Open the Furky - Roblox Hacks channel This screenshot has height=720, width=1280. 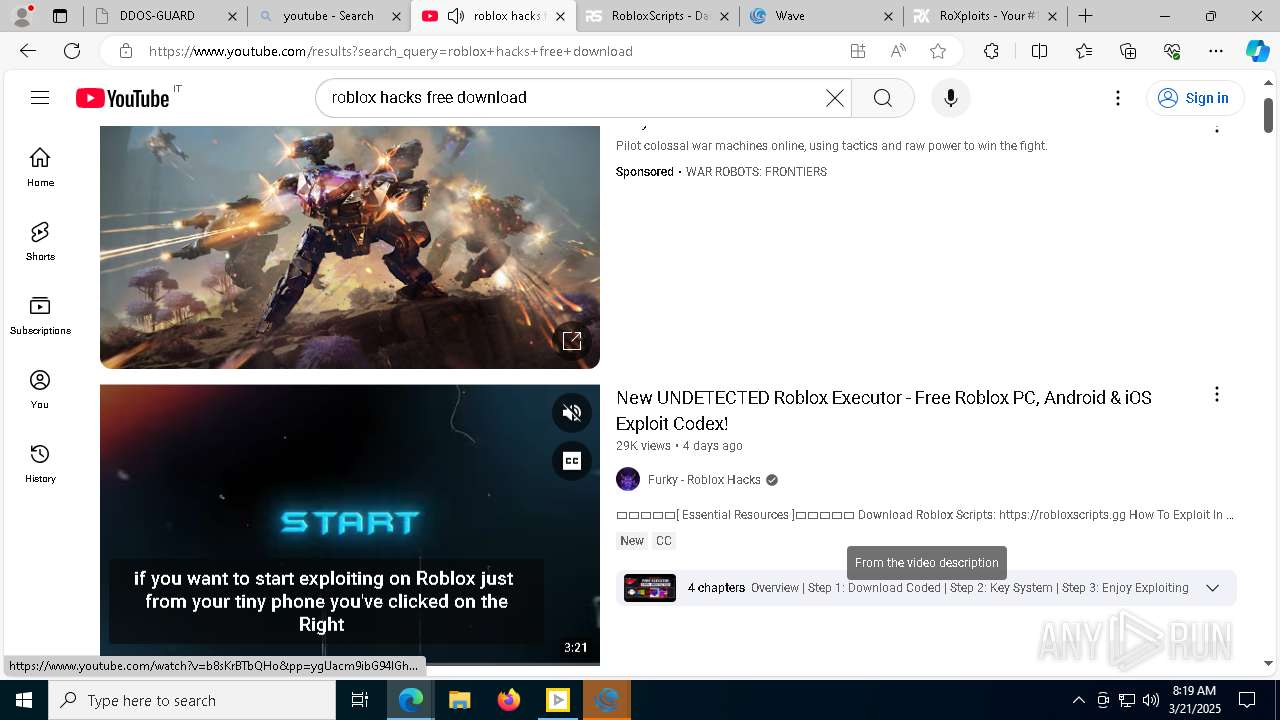(704, 480)
